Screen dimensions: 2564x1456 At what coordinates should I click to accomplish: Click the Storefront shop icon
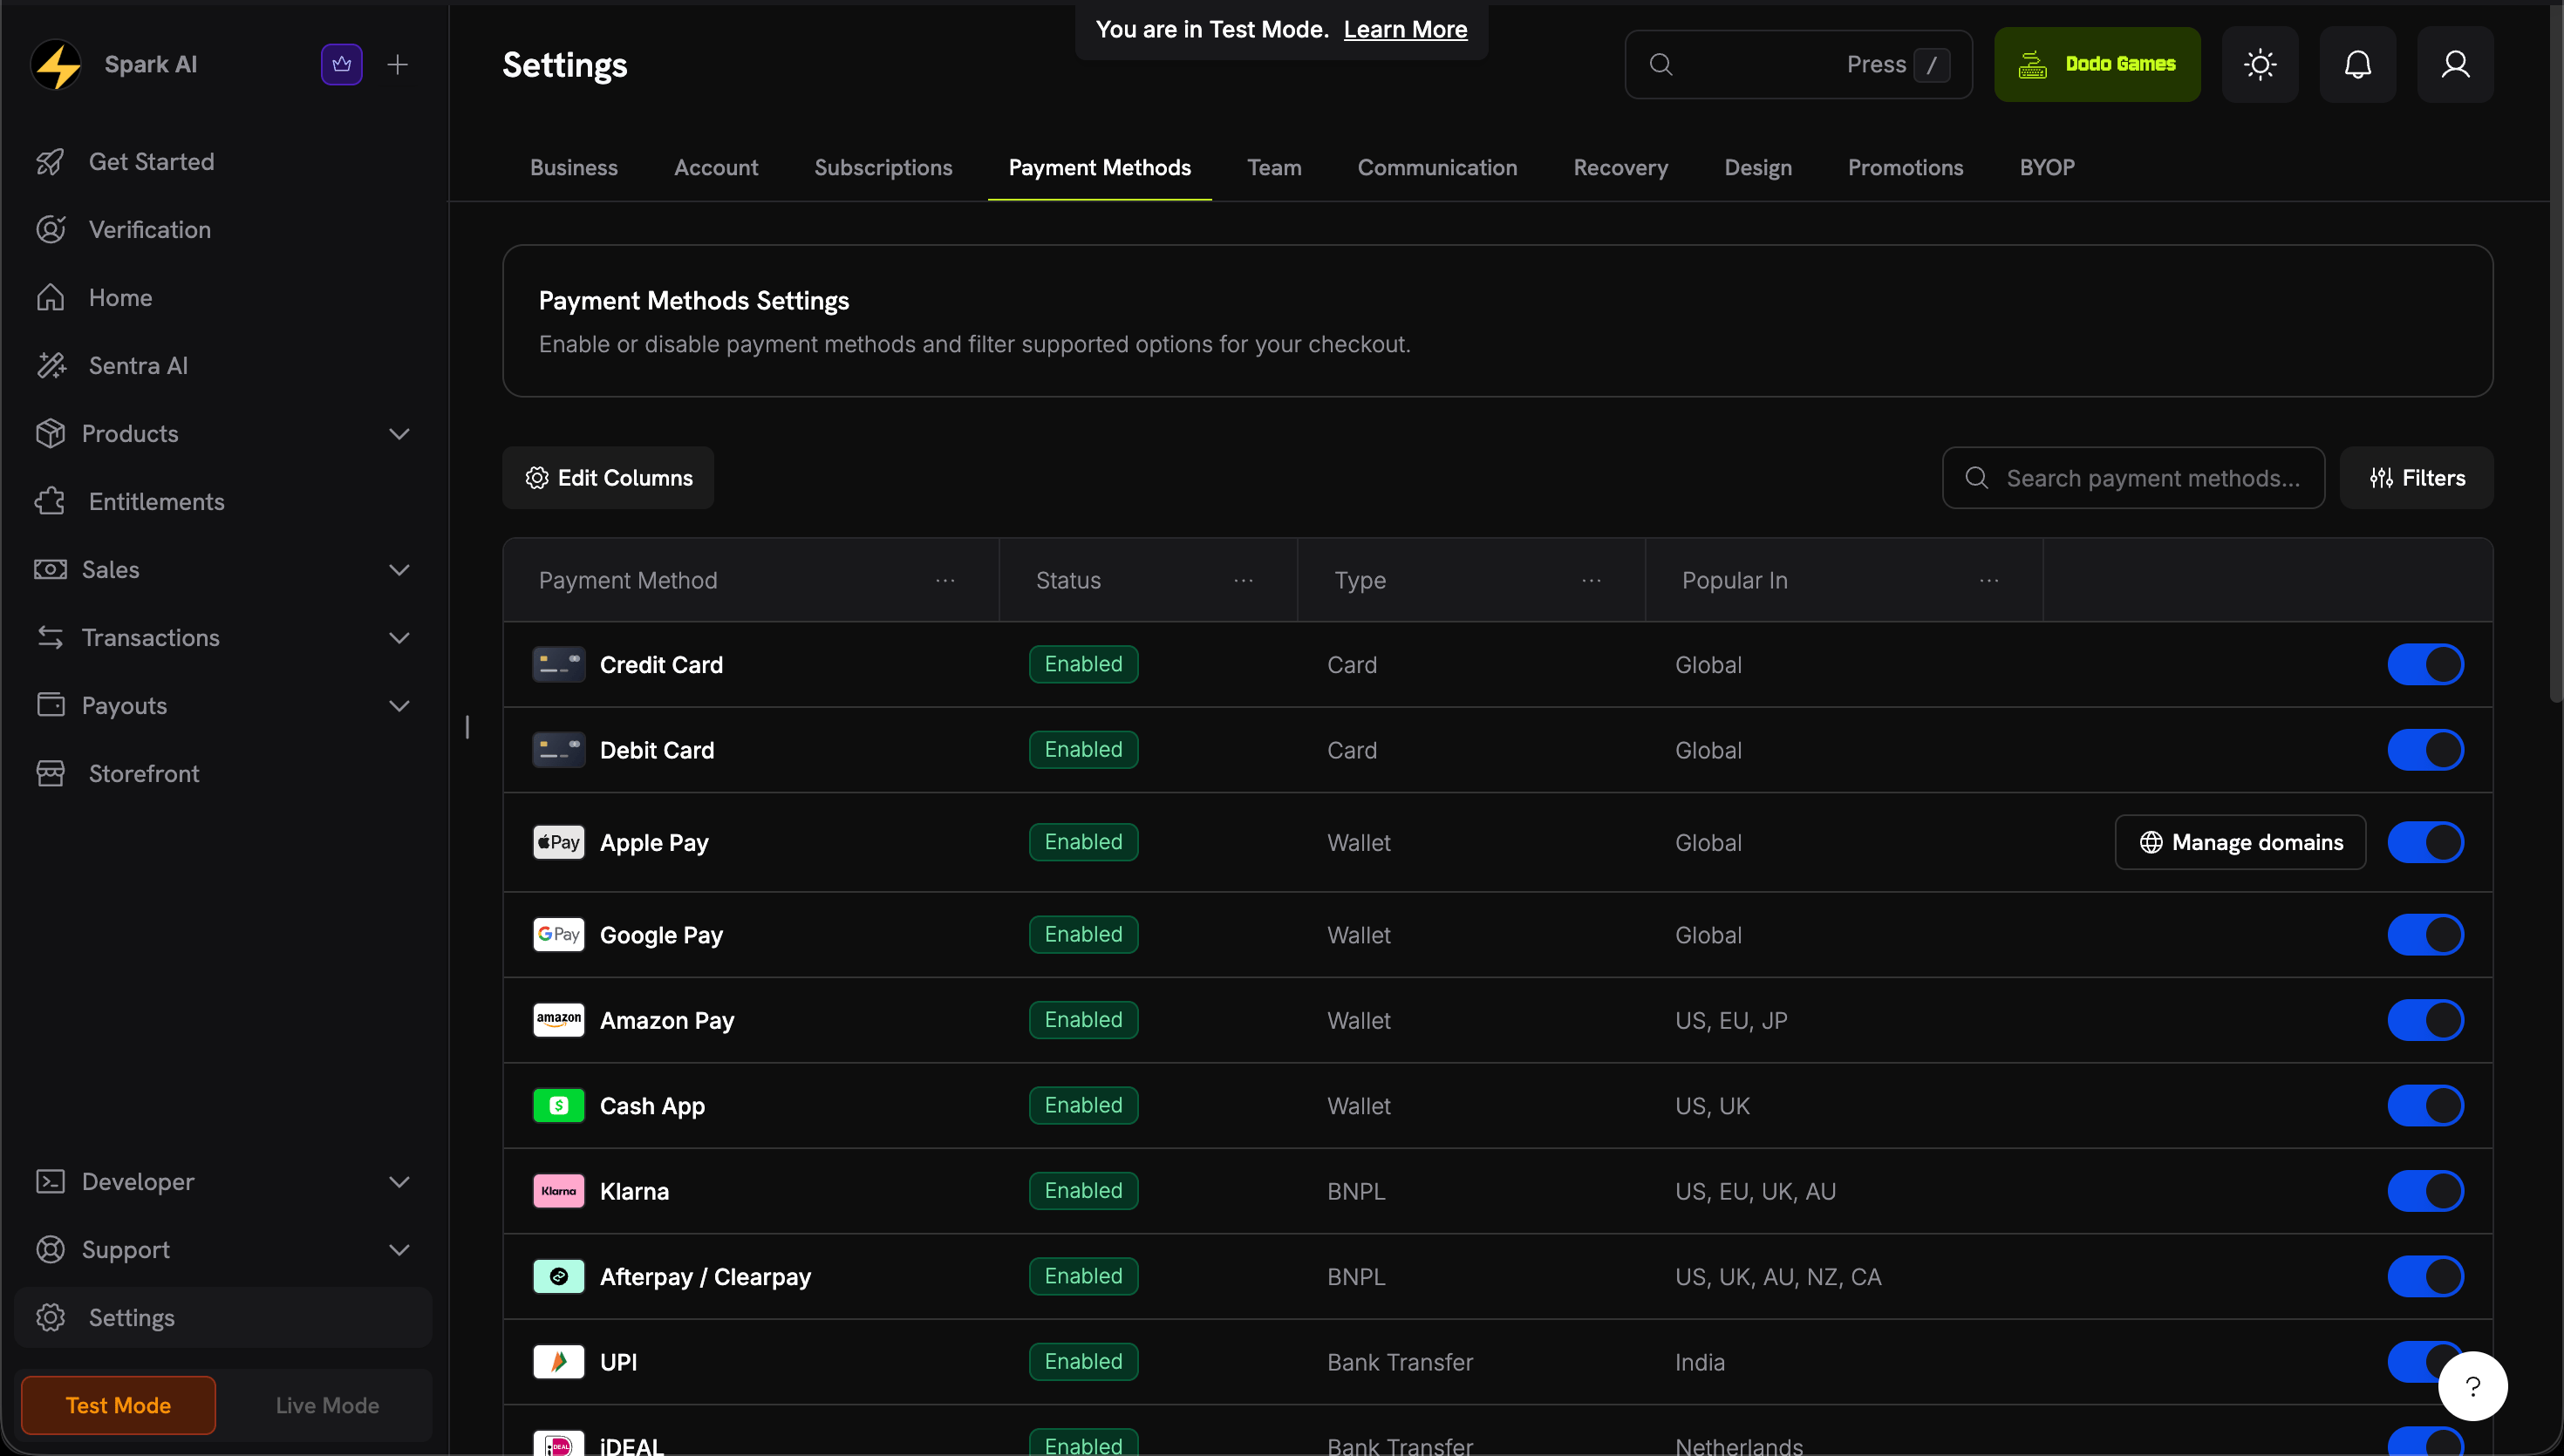51,774
